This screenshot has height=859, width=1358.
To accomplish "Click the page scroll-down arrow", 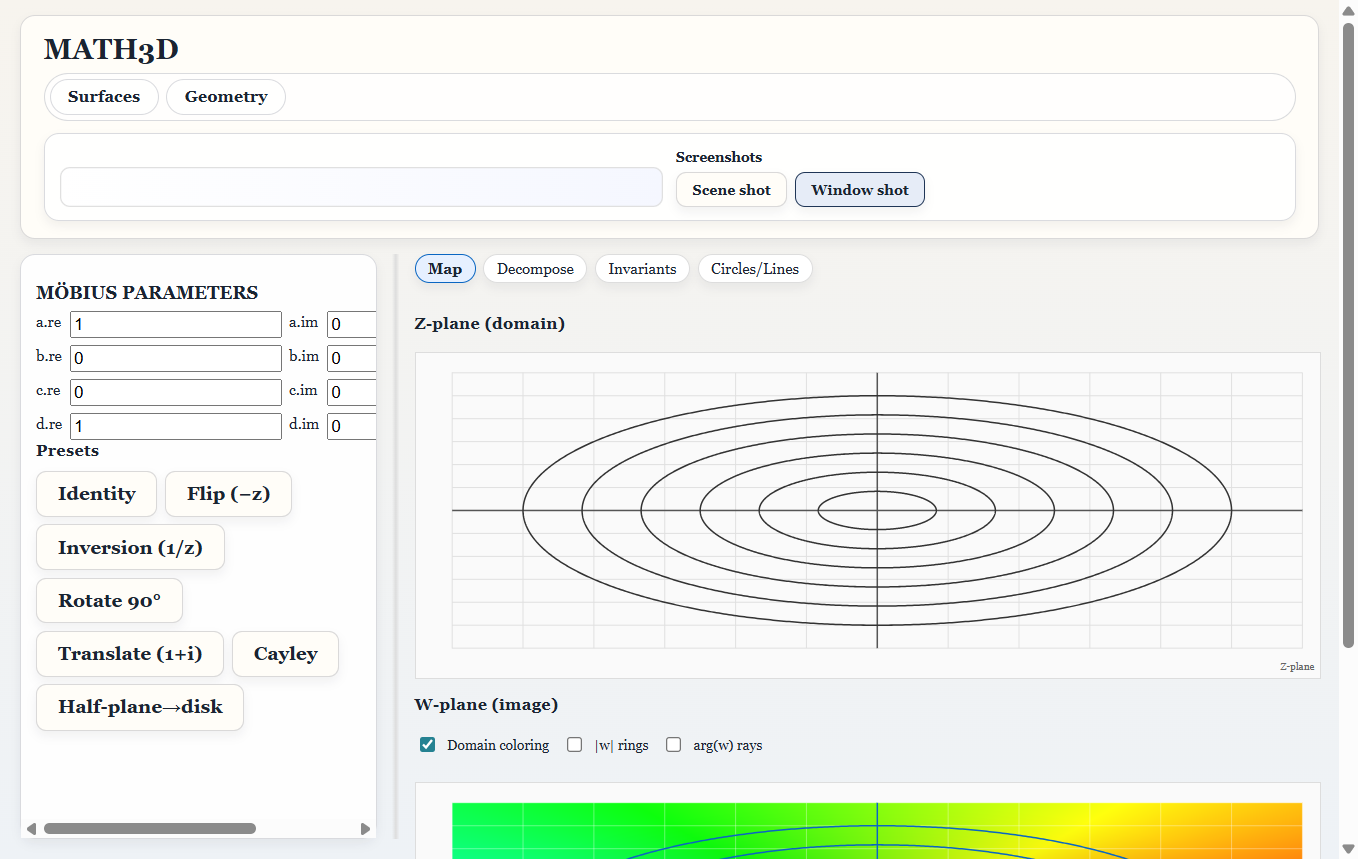I will [1348, 849].
